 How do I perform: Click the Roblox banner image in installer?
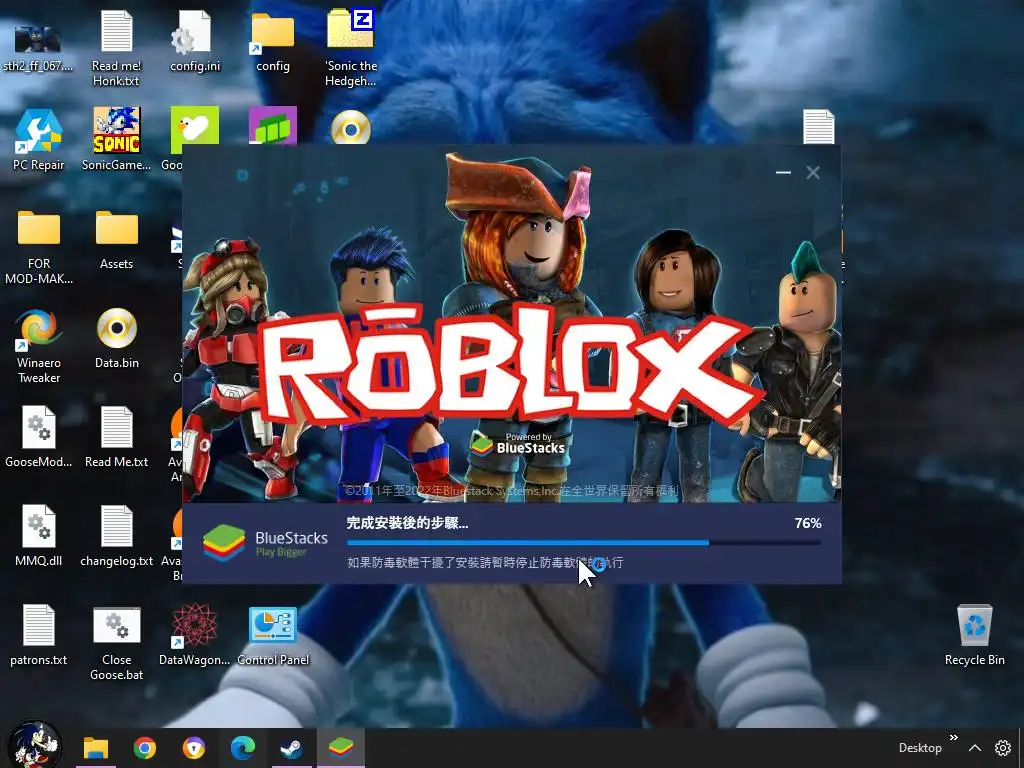511,324
